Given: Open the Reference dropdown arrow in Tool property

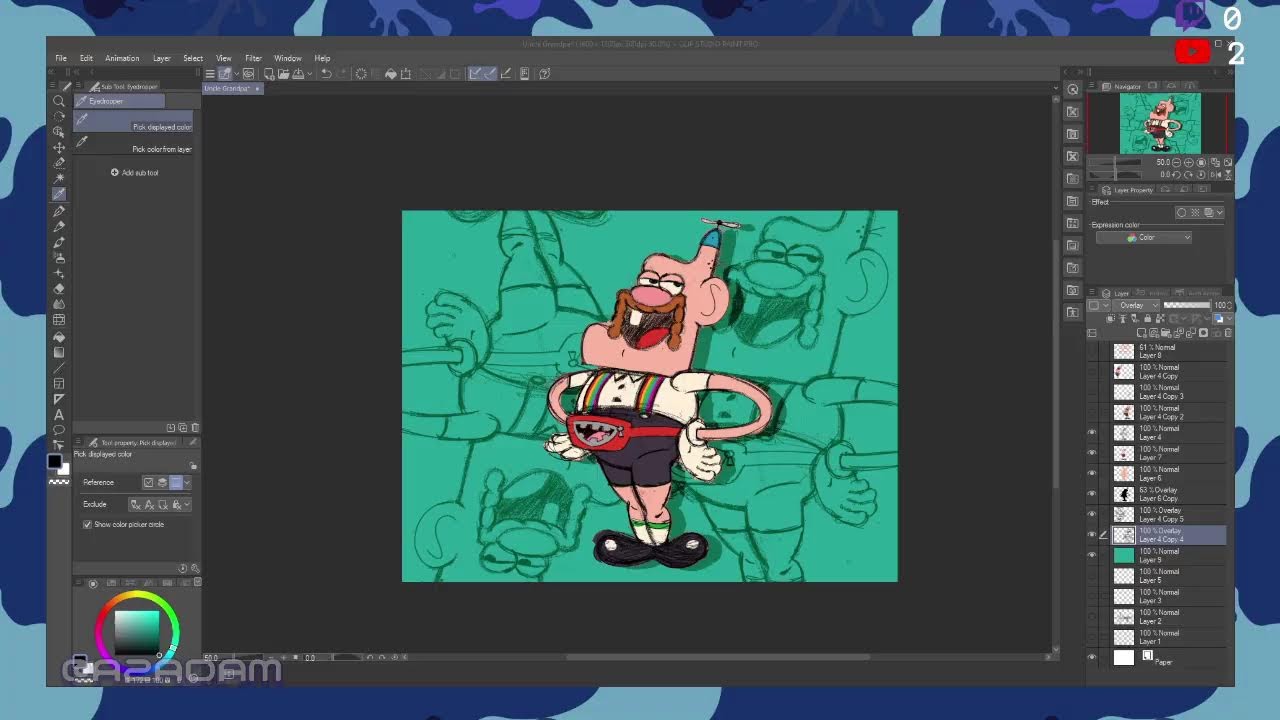Looking at the screenshot, I should 187,482.
